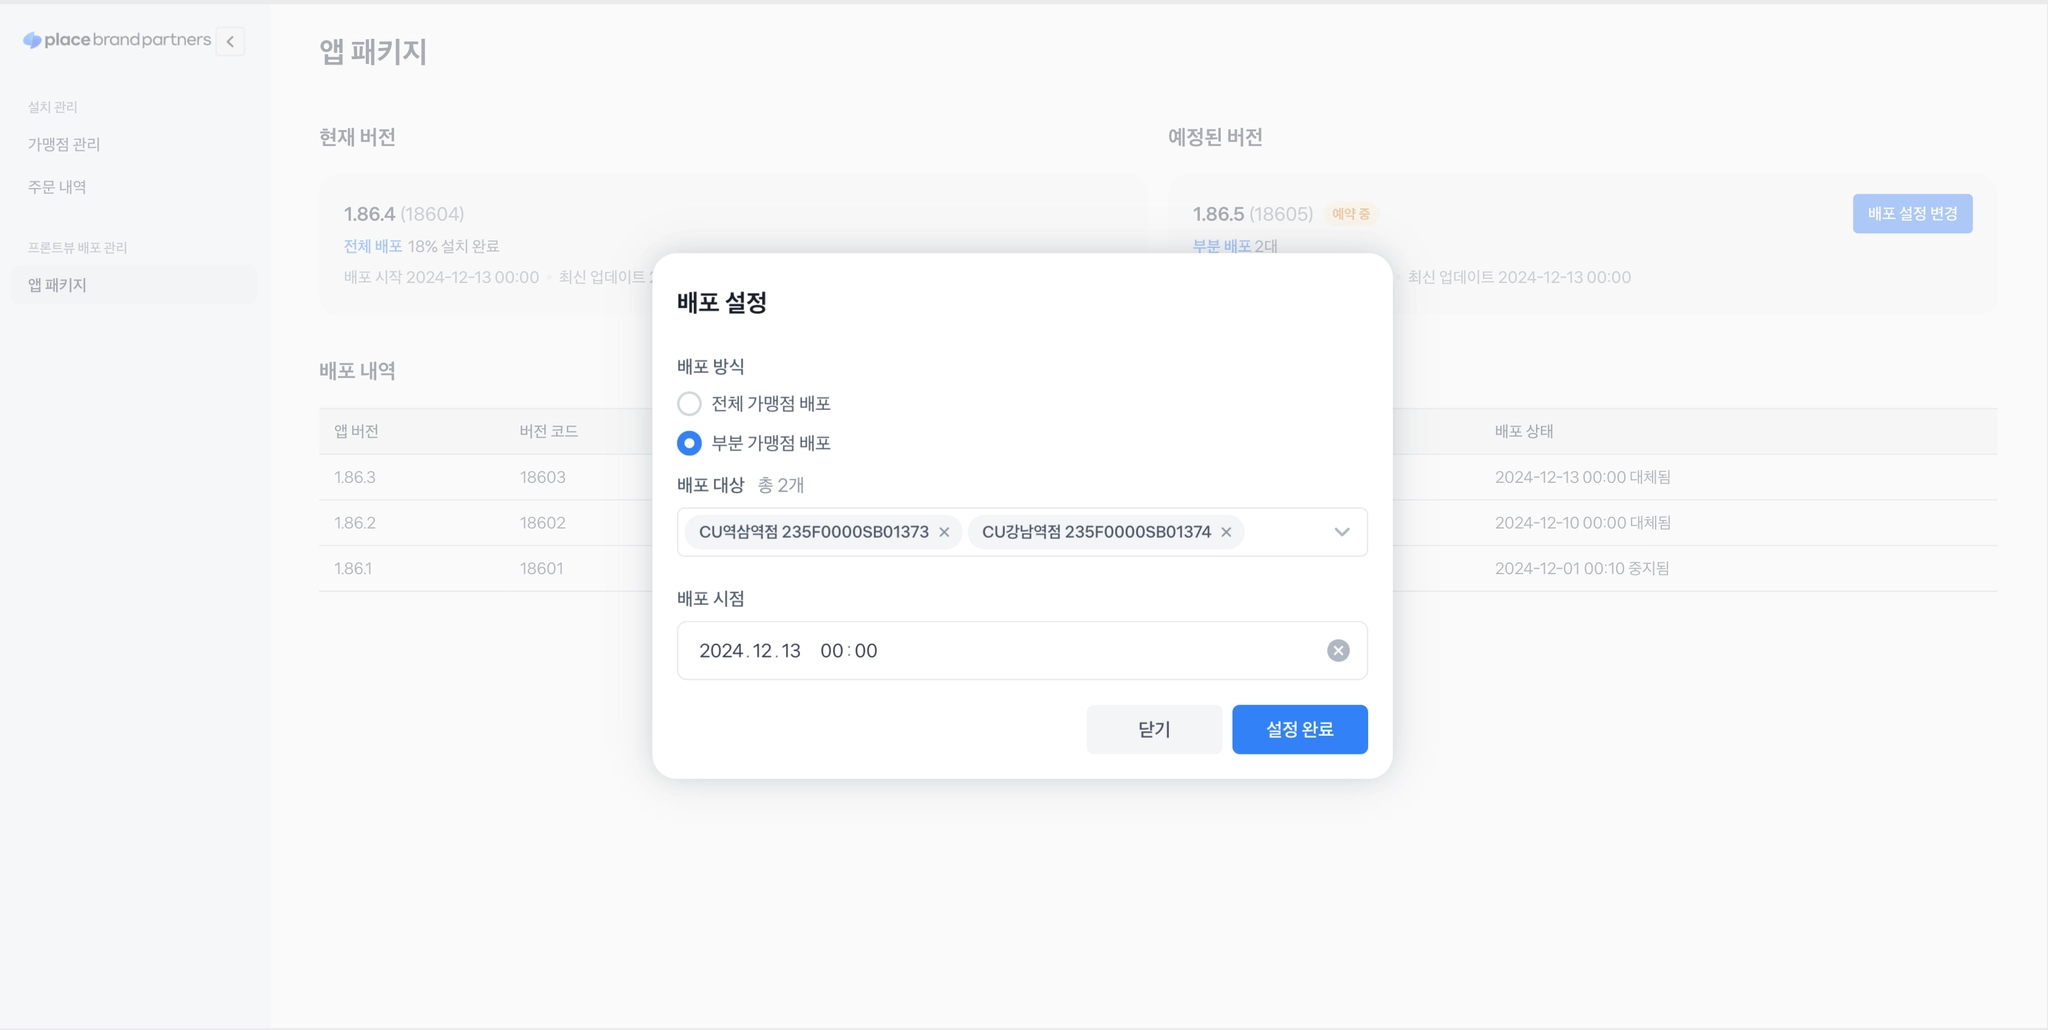Click version code 18602
Image resolution: width=2048 pixels, height=1030 pixels.
point(543,523)
